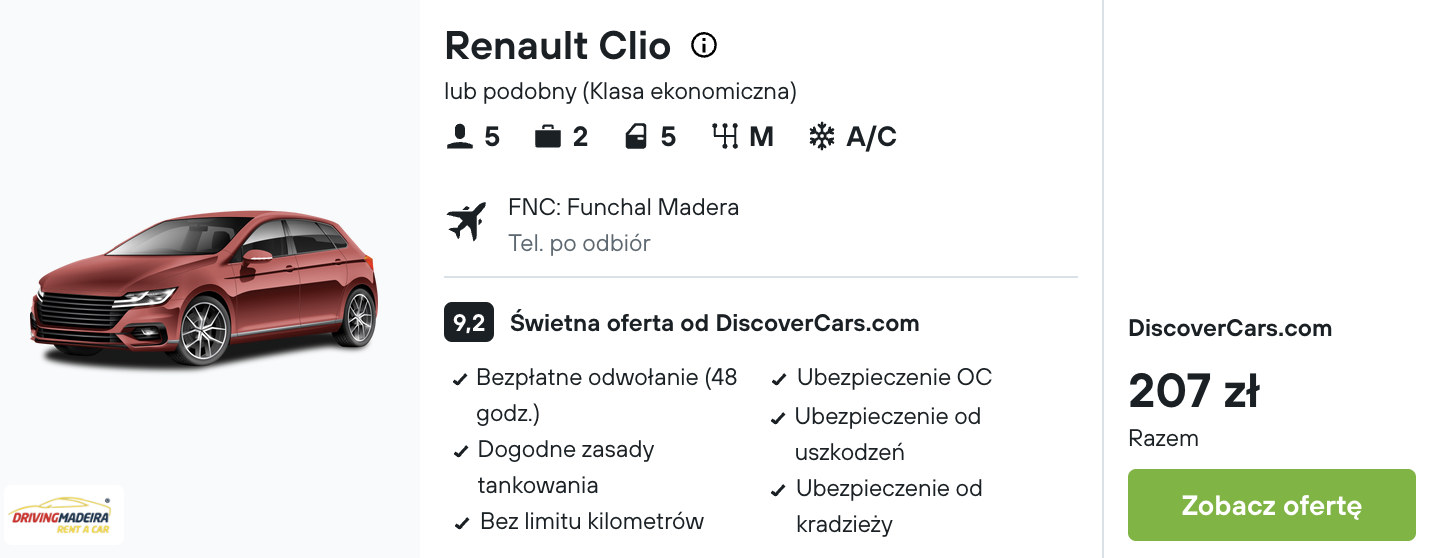Click the Świetna oferta od DiscoverCars.com heading
1434x558 pixels.
[714, 323]
